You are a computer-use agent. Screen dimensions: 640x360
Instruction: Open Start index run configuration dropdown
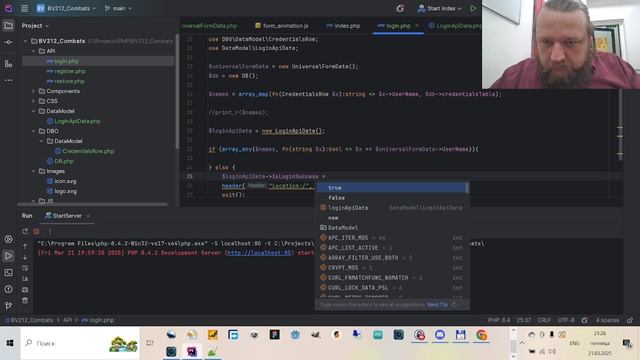tap(440, 8)
